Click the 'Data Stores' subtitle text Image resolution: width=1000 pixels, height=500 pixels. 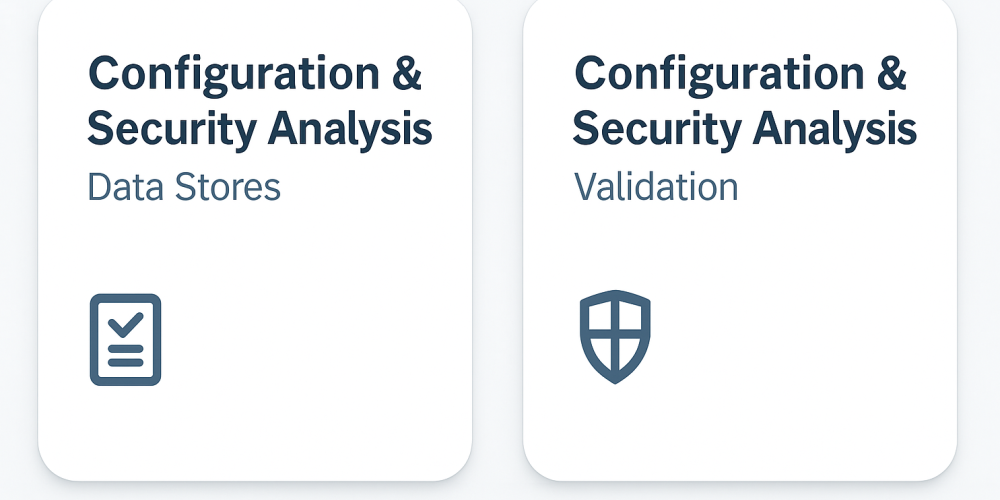pos(184,187)
